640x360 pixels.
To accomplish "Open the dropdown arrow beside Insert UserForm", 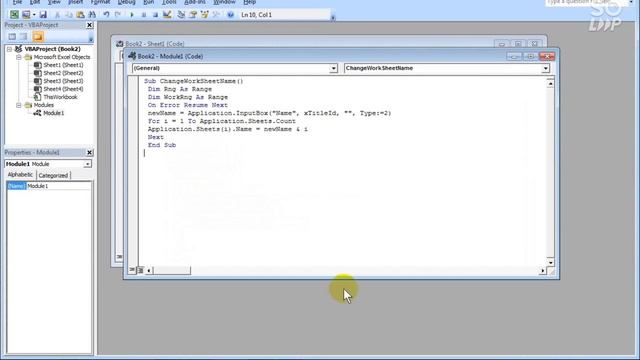I will 34,15.
